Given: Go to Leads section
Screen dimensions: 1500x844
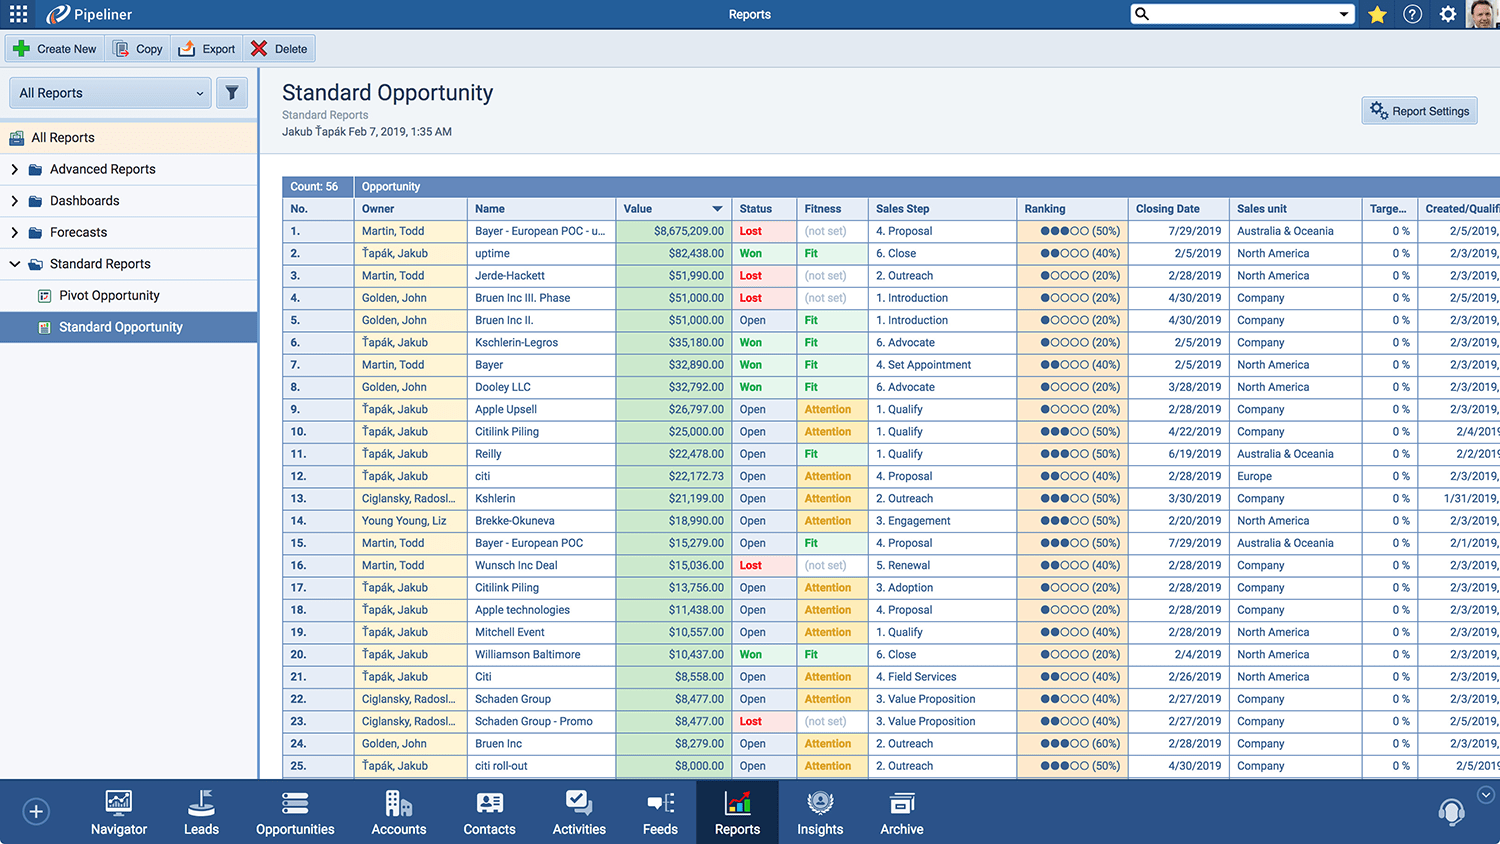Looking at the screenshot, I should pyautogui.click(x=201, y=812).
